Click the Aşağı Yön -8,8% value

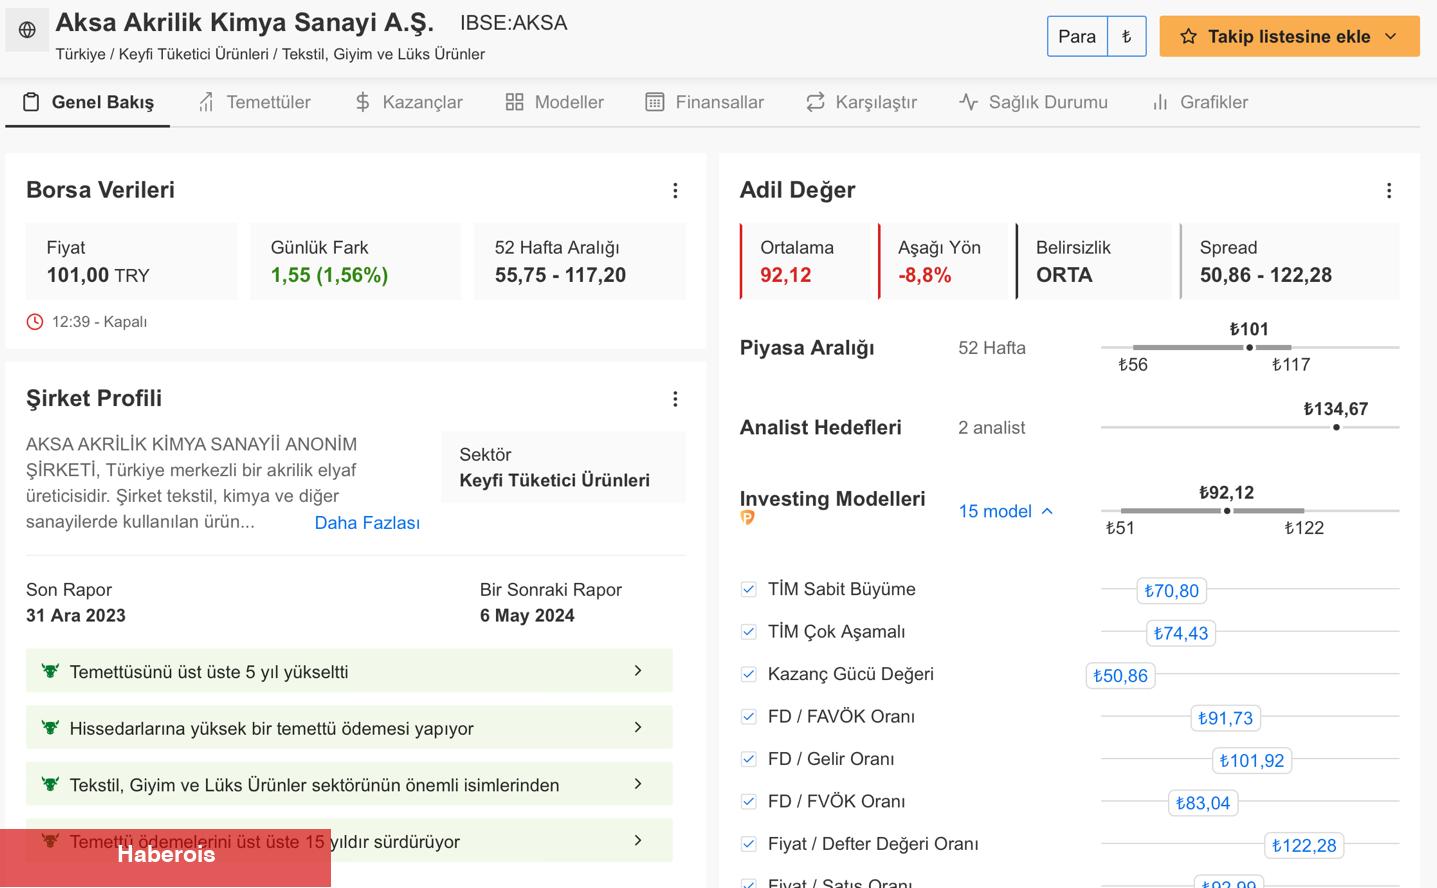(x=924, y=275)
